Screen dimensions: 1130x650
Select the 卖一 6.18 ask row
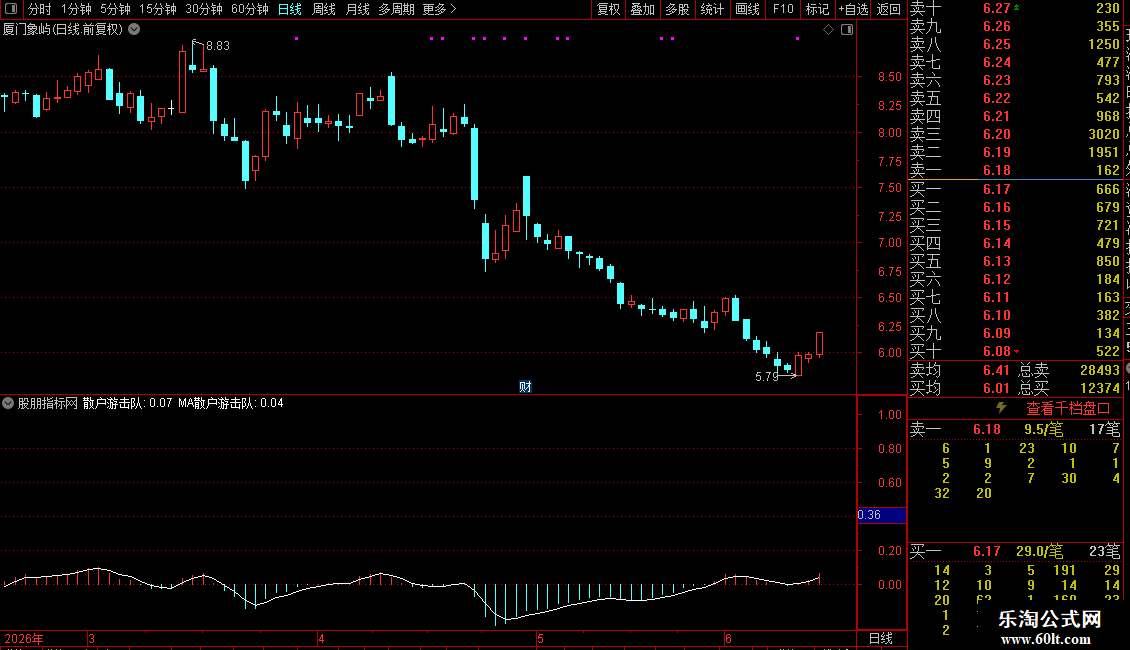point(1015,171)
